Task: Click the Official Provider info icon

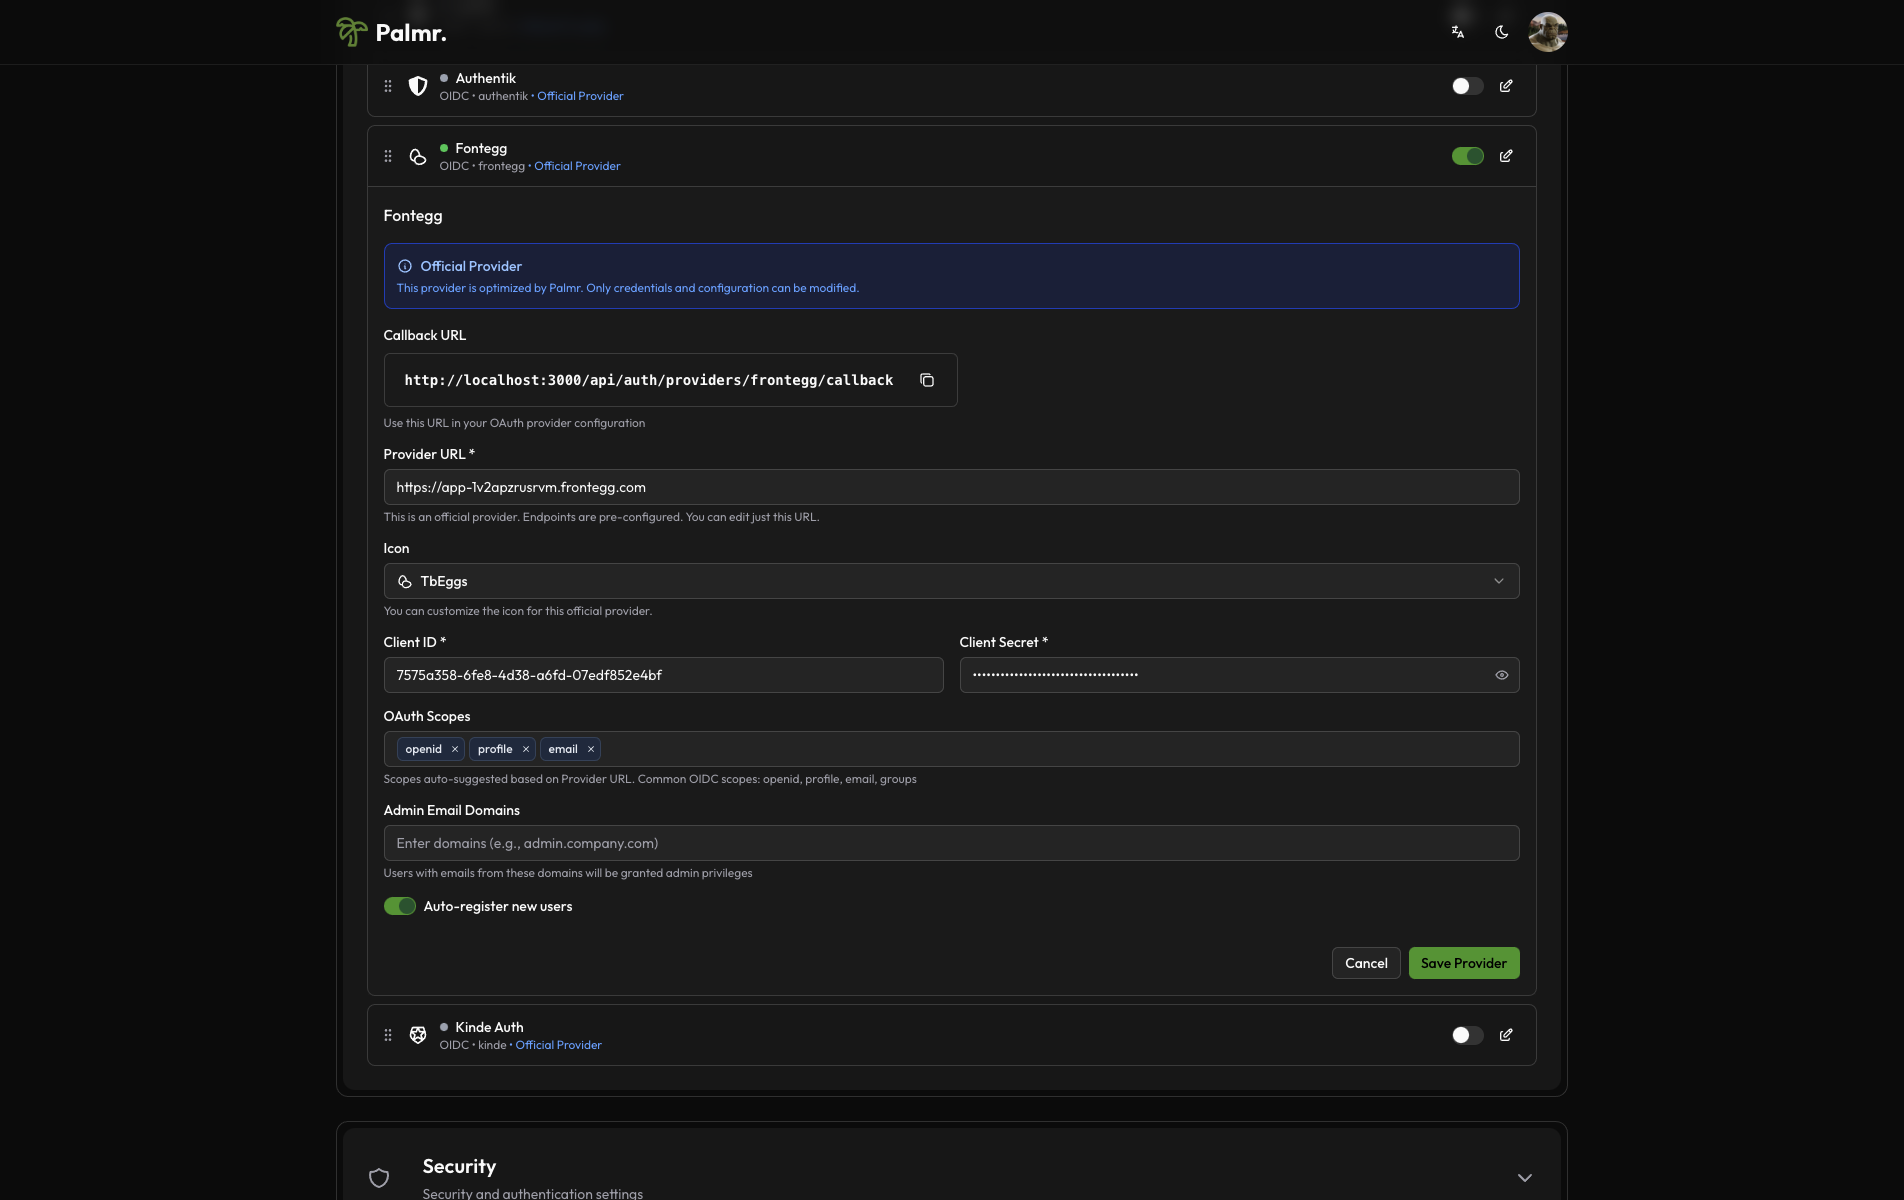Action: (405, 266)
